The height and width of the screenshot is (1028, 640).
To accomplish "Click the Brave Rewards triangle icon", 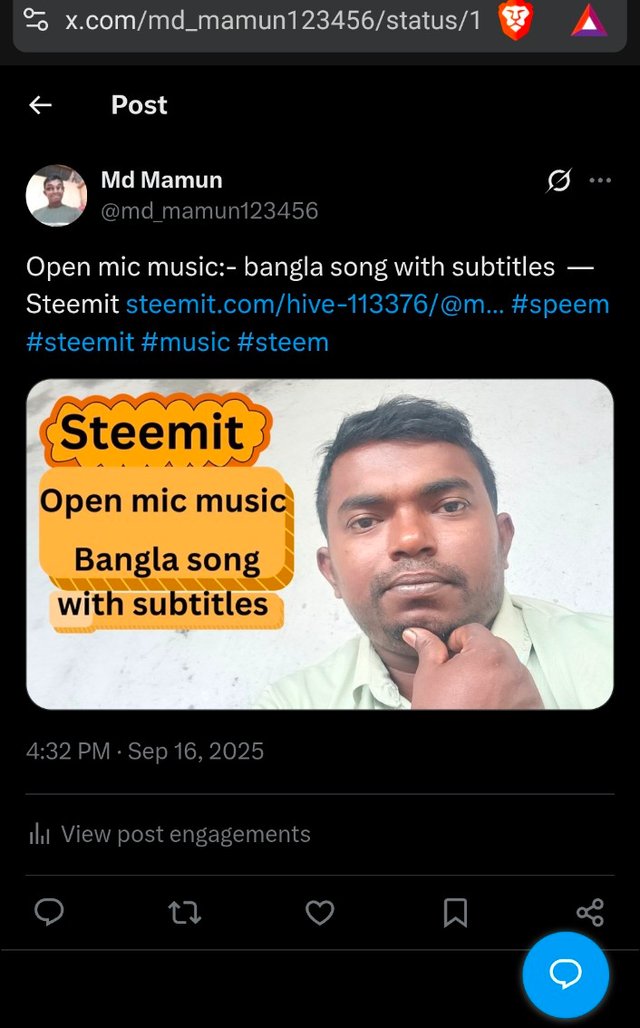I will click(589, 21).
